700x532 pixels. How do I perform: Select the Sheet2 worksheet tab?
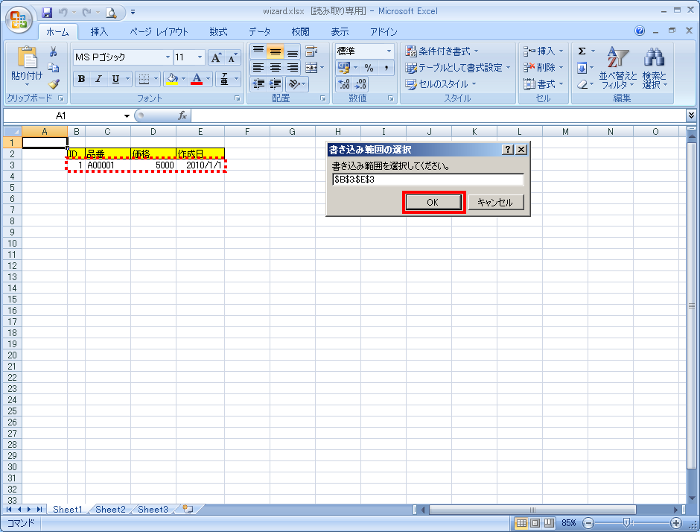coord(110,510)
